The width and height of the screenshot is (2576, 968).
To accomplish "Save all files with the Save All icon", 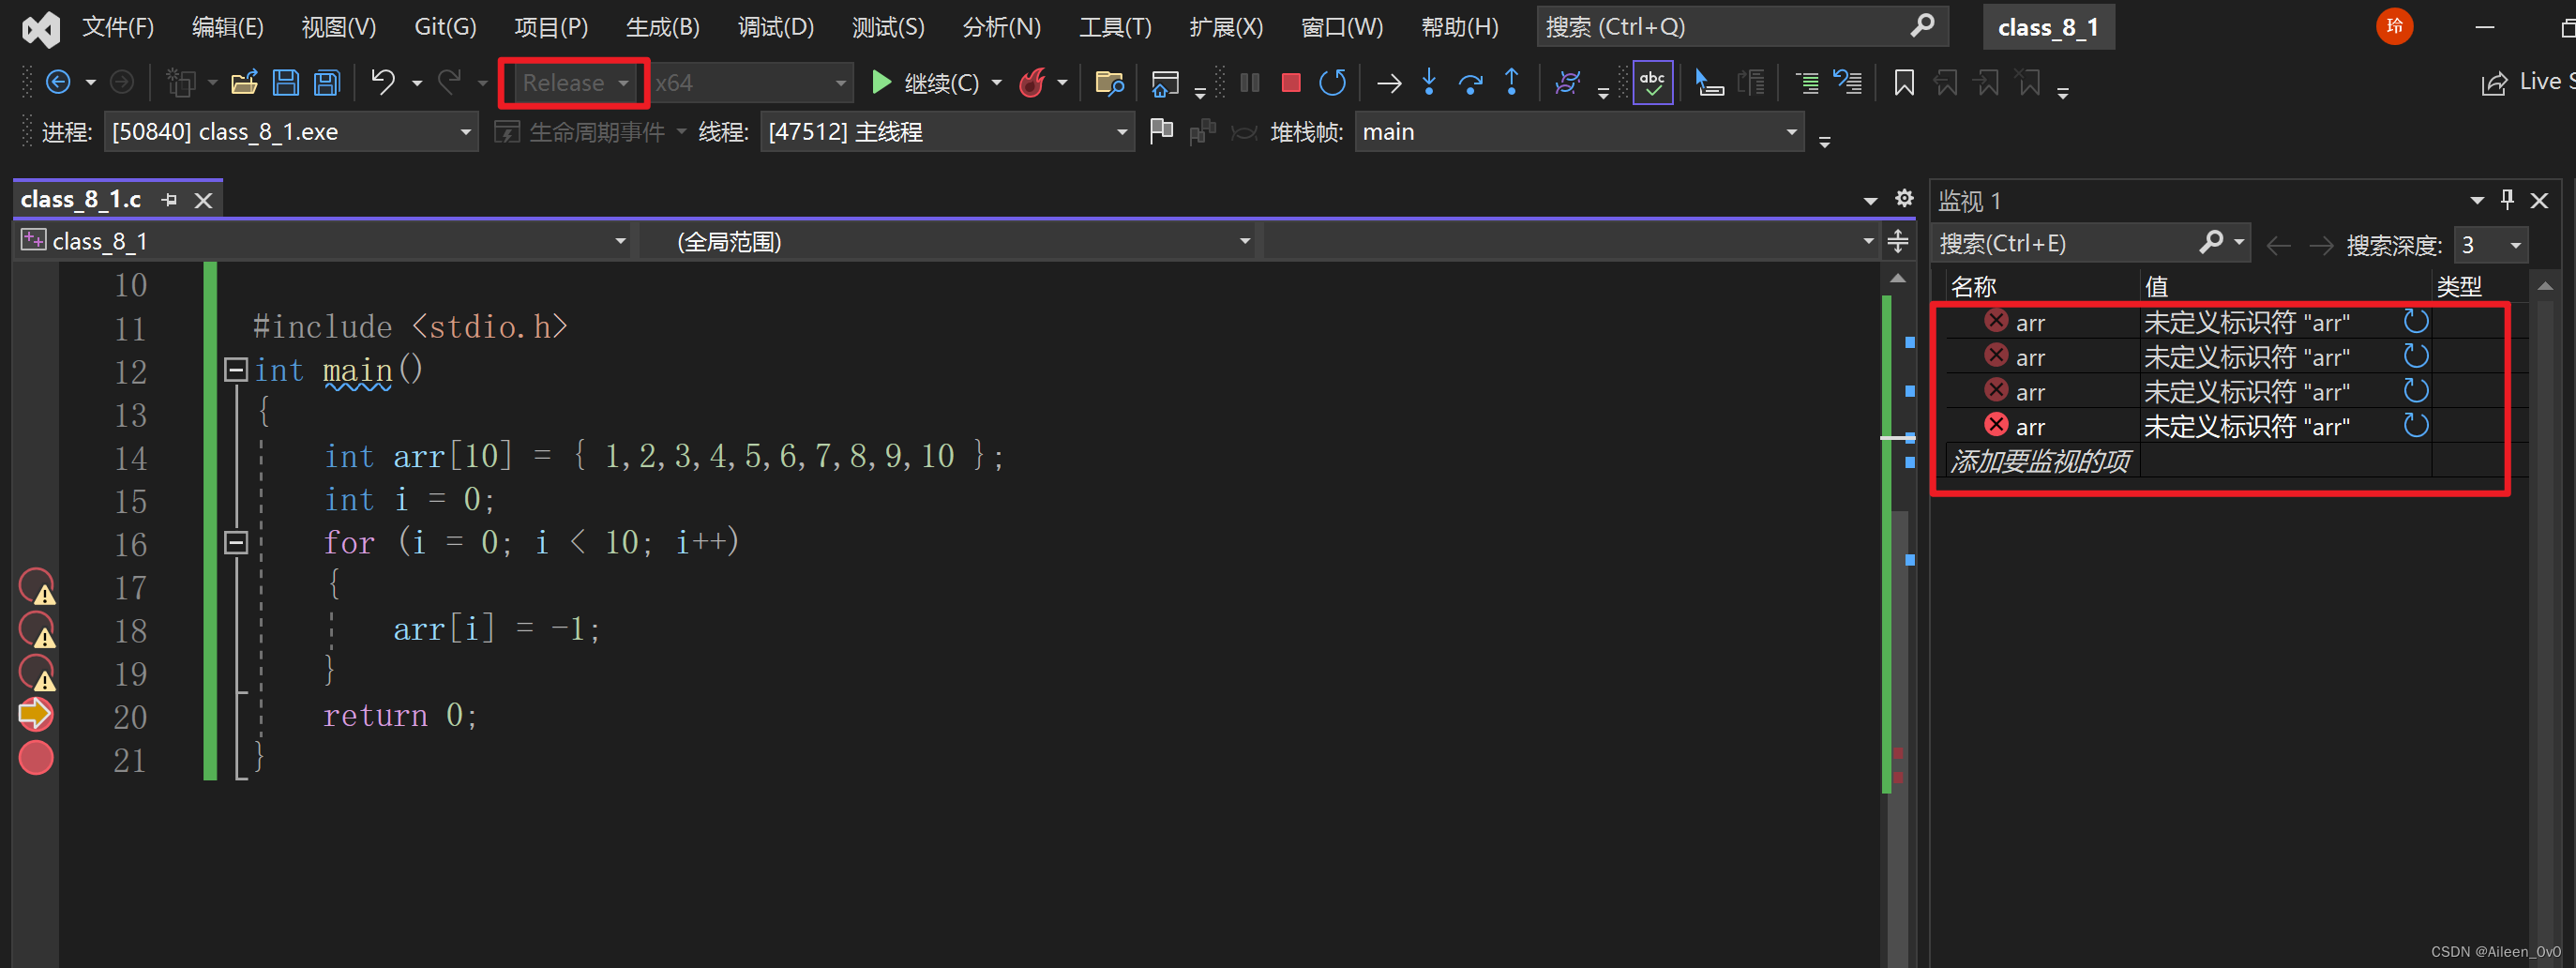I will coord(326,83).
